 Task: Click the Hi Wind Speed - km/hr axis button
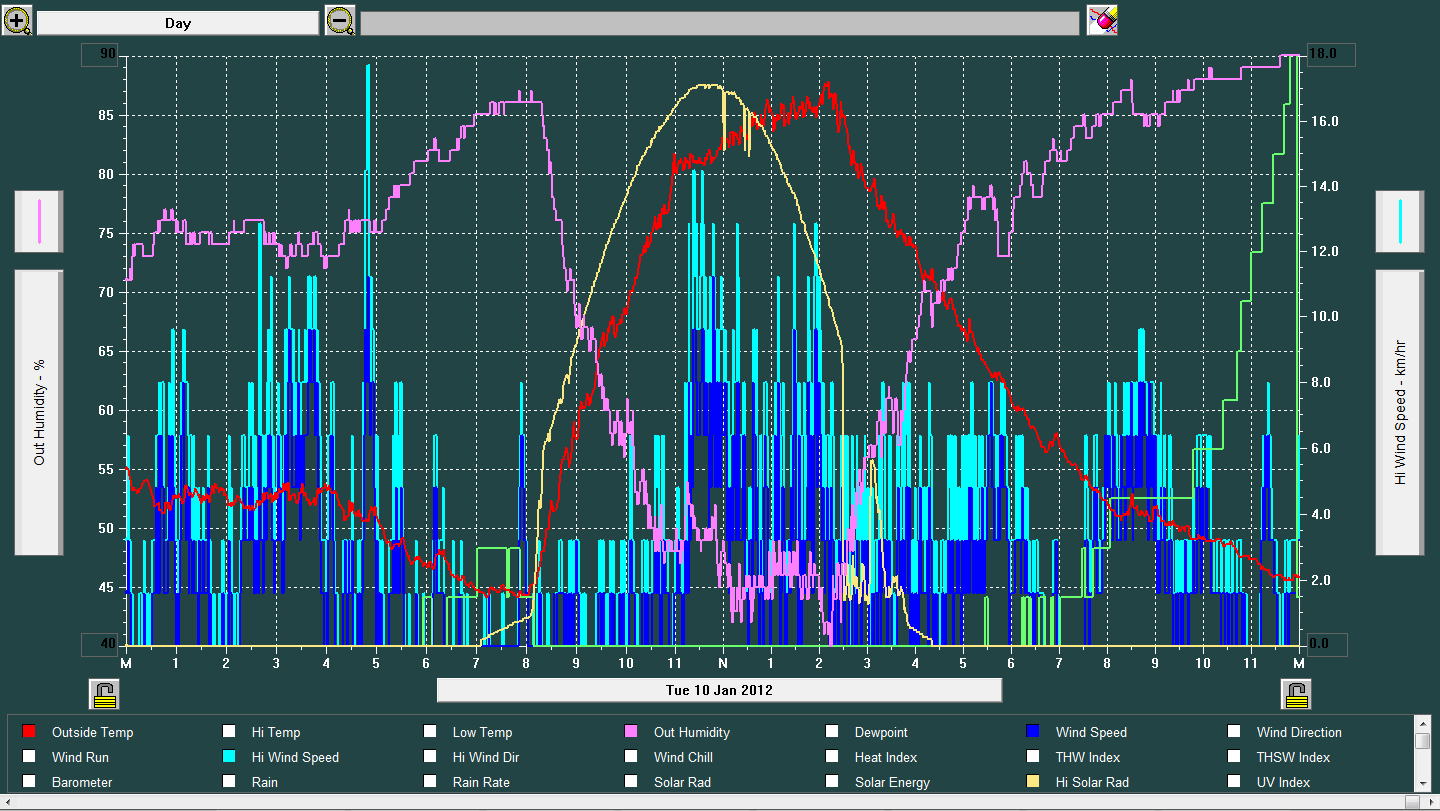[x=1400, y=412]
